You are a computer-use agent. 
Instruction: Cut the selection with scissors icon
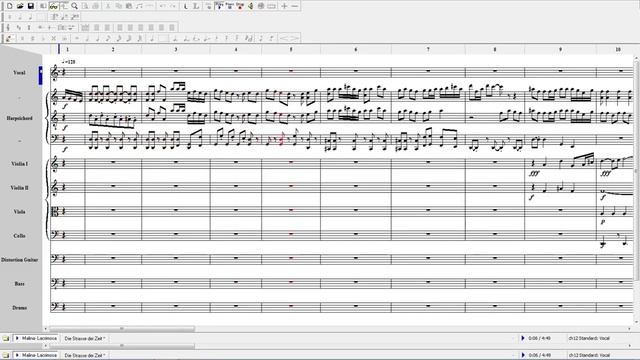[x=108, y=6]
